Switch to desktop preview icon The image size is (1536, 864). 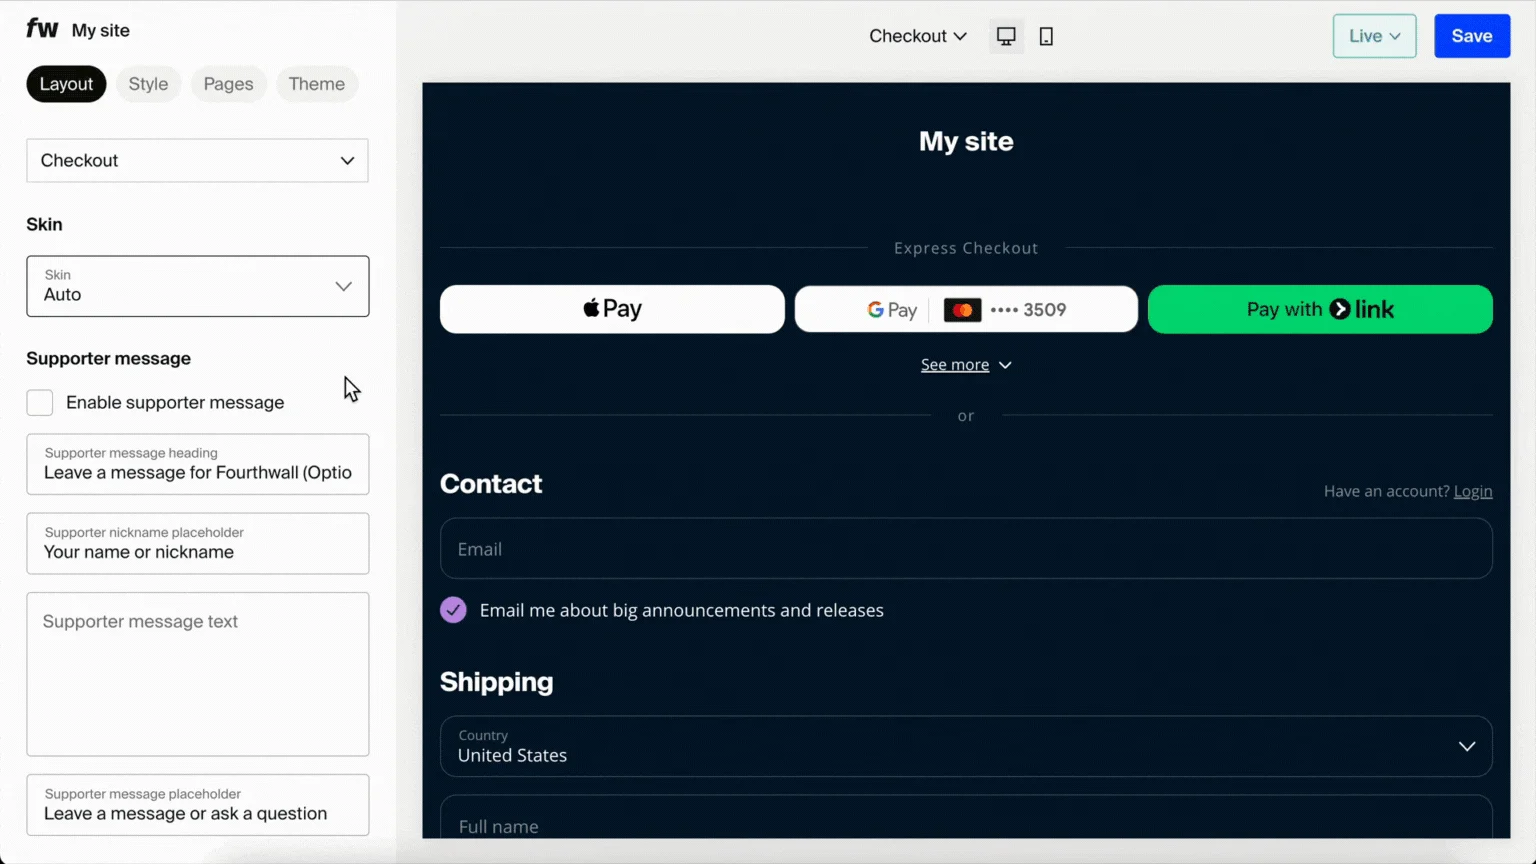coord(1006,36)
